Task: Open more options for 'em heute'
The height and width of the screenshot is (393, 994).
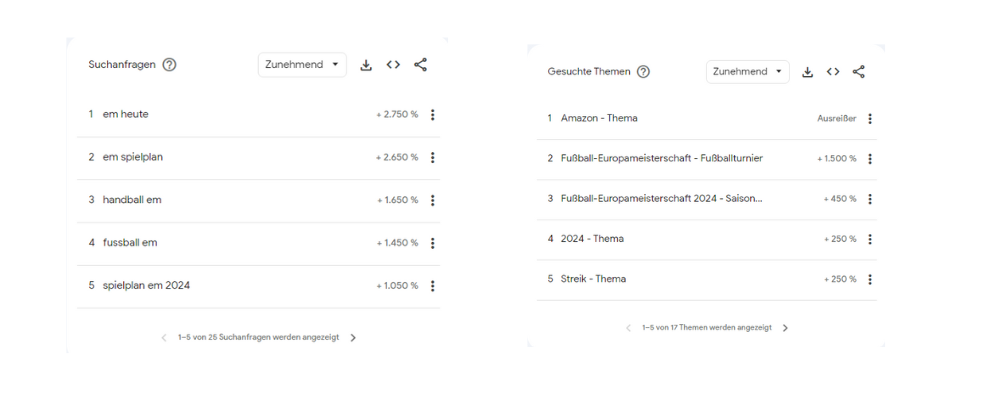Action: [432, 115]
